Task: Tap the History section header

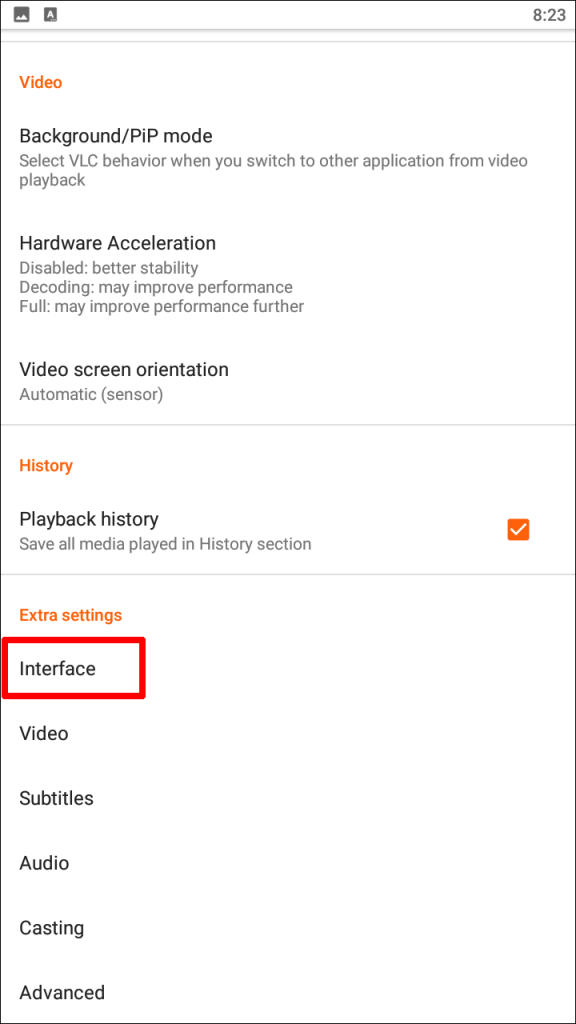Action: [x=46, y=465]
